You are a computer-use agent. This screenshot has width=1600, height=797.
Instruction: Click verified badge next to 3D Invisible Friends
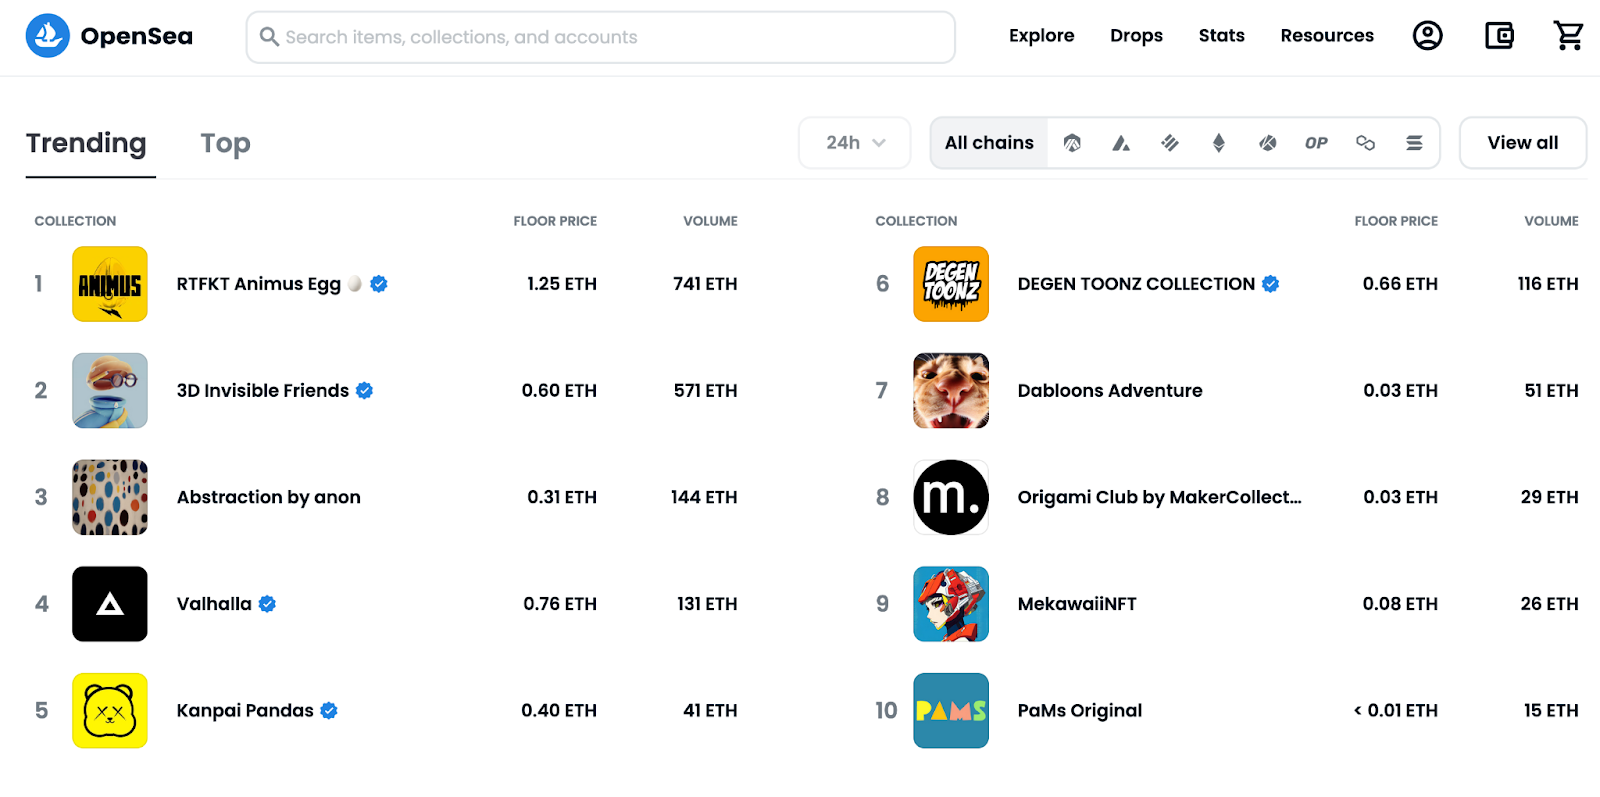click(x=364, y=391)
